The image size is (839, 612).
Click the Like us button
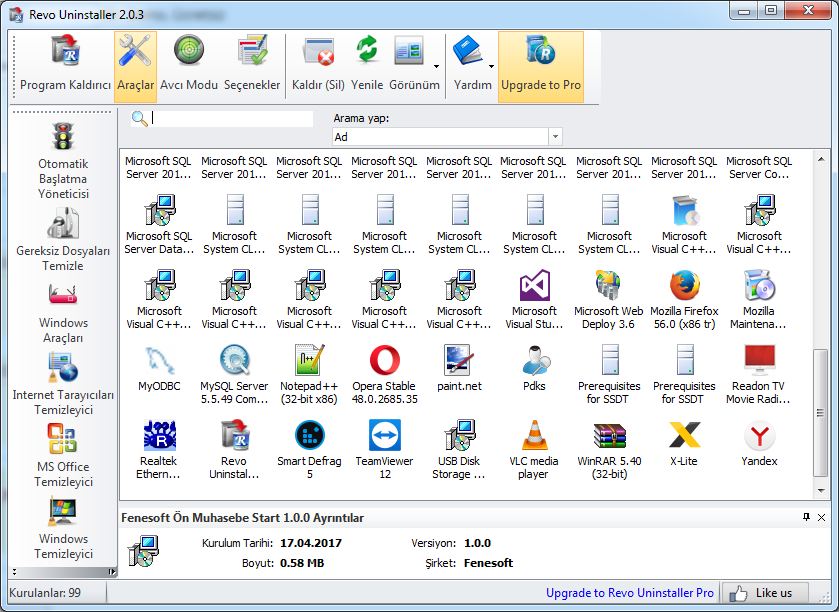click(764, 593)
